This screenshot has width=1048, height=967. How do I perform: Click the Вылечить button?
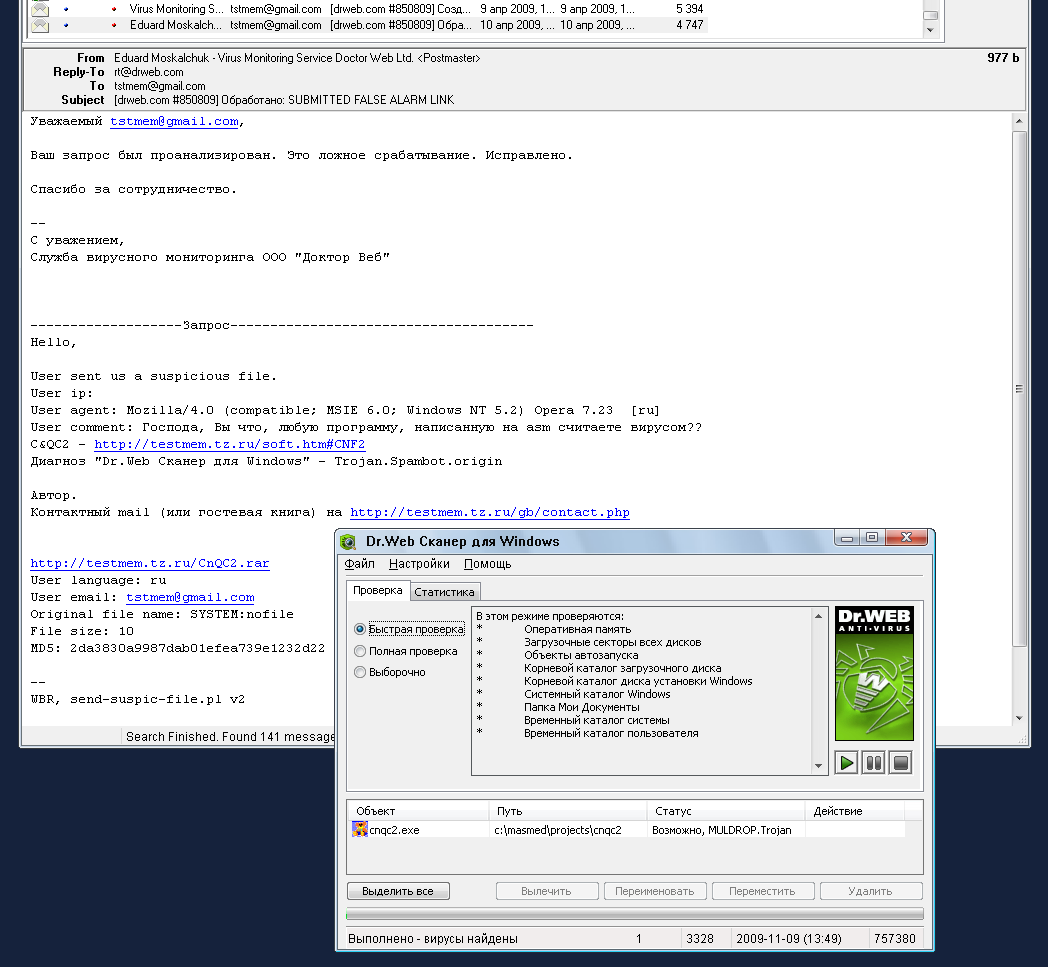point(547,891)
